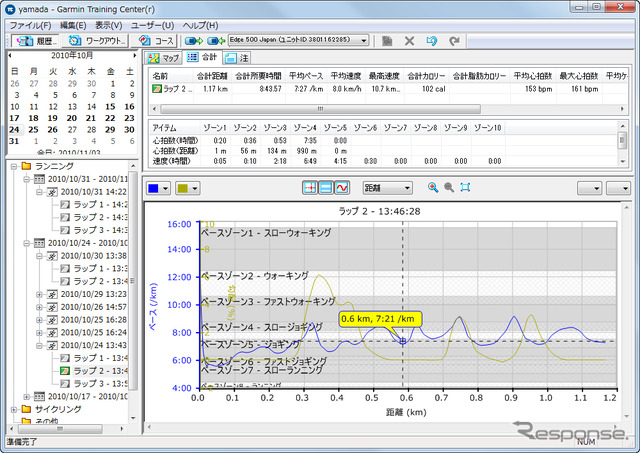Click the 平均心拍数 column header
This screenshot has width=640, height=453.
tap(533, 76)
